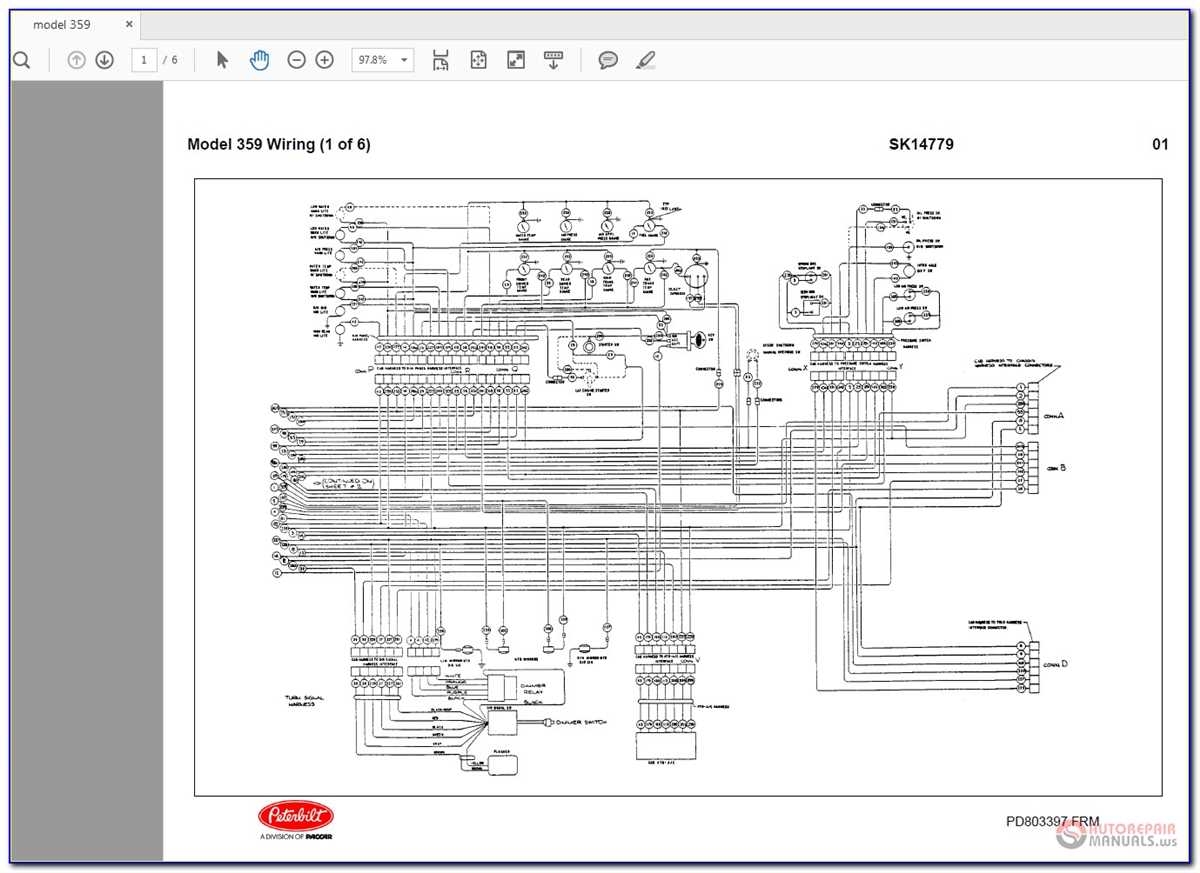The height and width of the screenshot is (873, 1200).
Task: Click the next page down arrow
Action: (103, 60)
